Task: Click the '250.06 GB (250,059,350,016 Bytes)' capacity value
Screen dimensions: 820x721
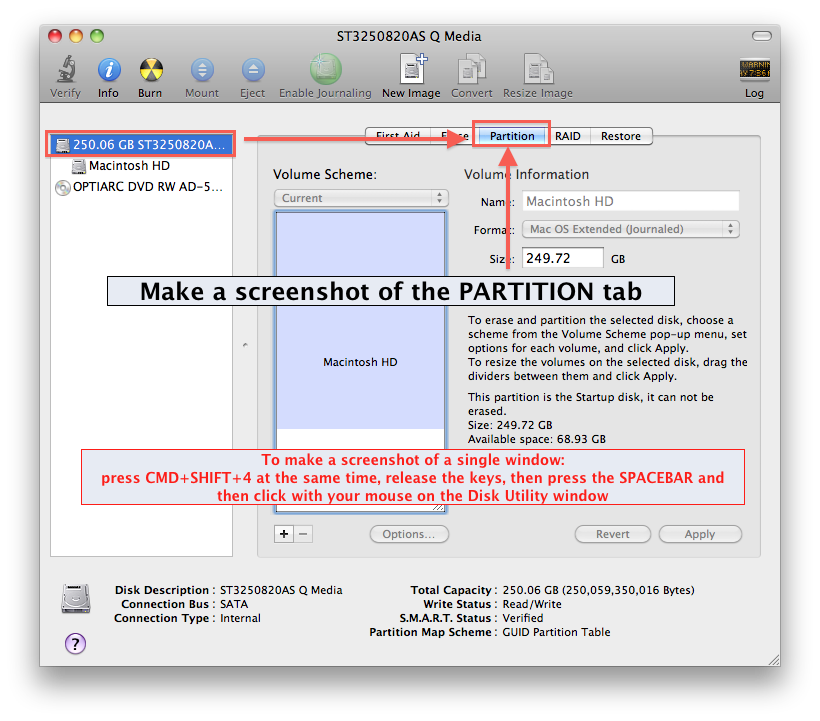Action: coord(598,590)
